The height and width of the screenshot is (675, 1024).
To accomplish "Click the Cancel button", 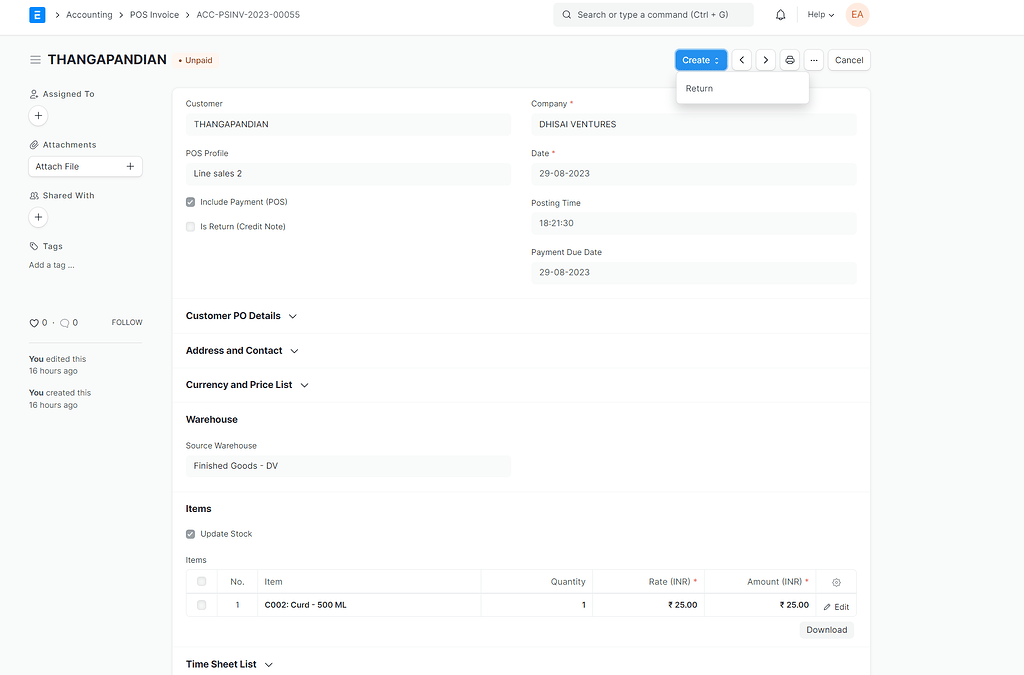I will pos(848,60).
